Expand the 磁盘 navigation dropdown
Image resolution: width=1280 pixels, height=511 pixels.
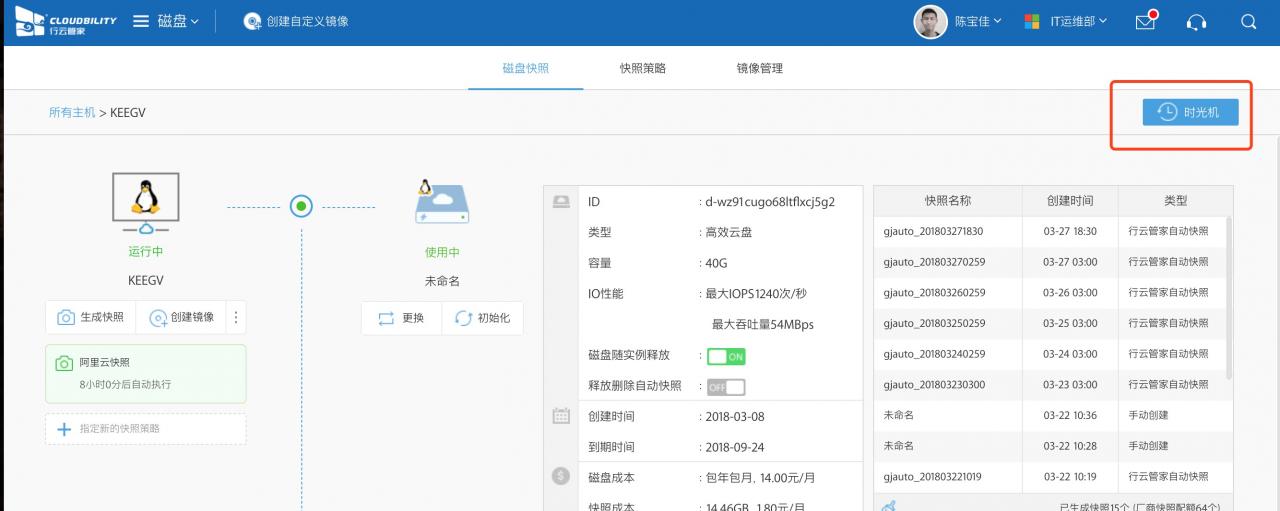178,21
